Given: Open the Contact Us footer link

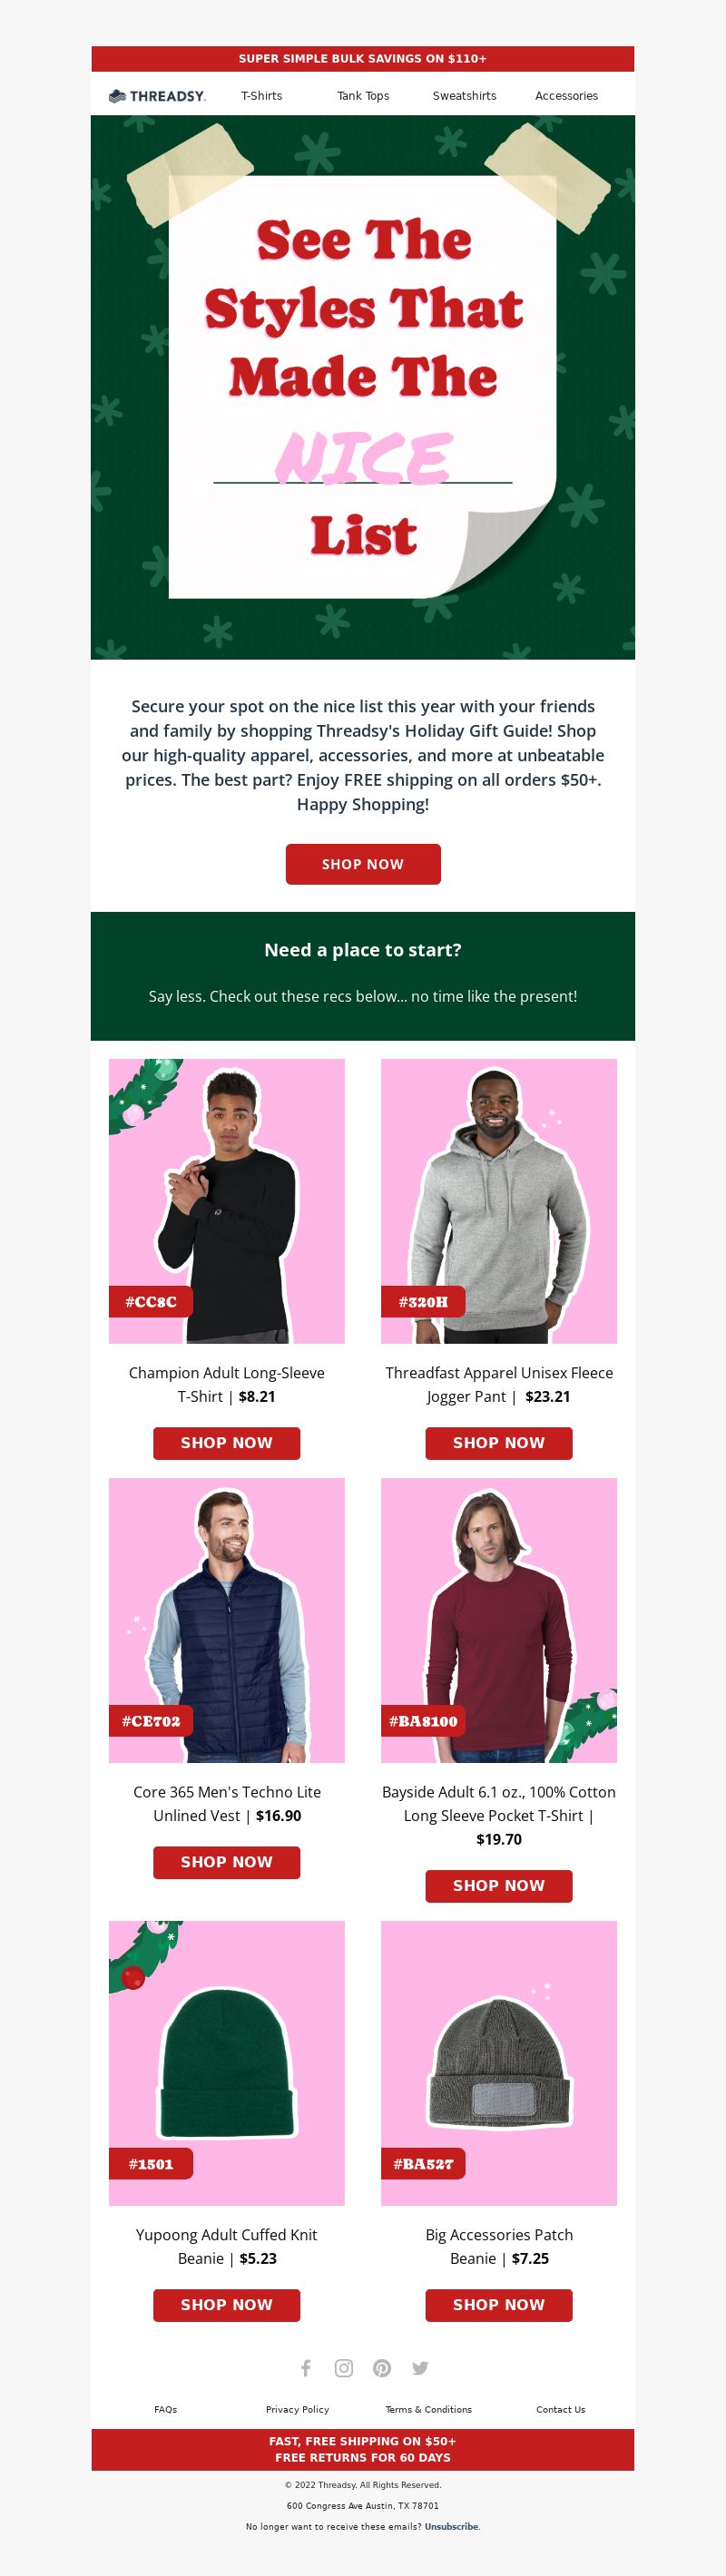Looking at the screenshot, I should 561,2409.
